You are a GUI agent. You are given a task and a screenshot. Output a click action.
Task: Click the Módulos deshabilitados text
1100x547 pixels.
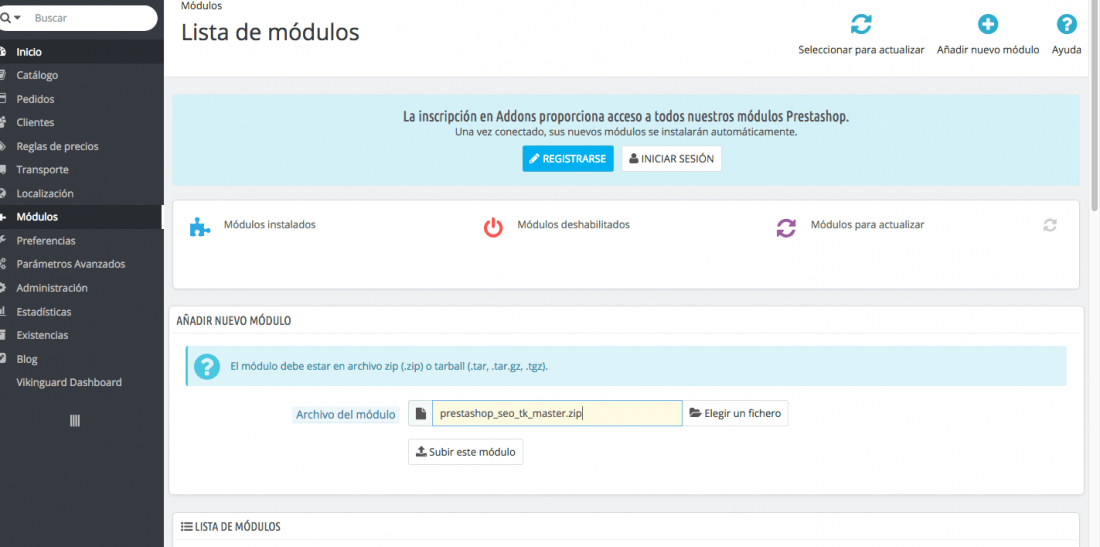coord(573,225)
